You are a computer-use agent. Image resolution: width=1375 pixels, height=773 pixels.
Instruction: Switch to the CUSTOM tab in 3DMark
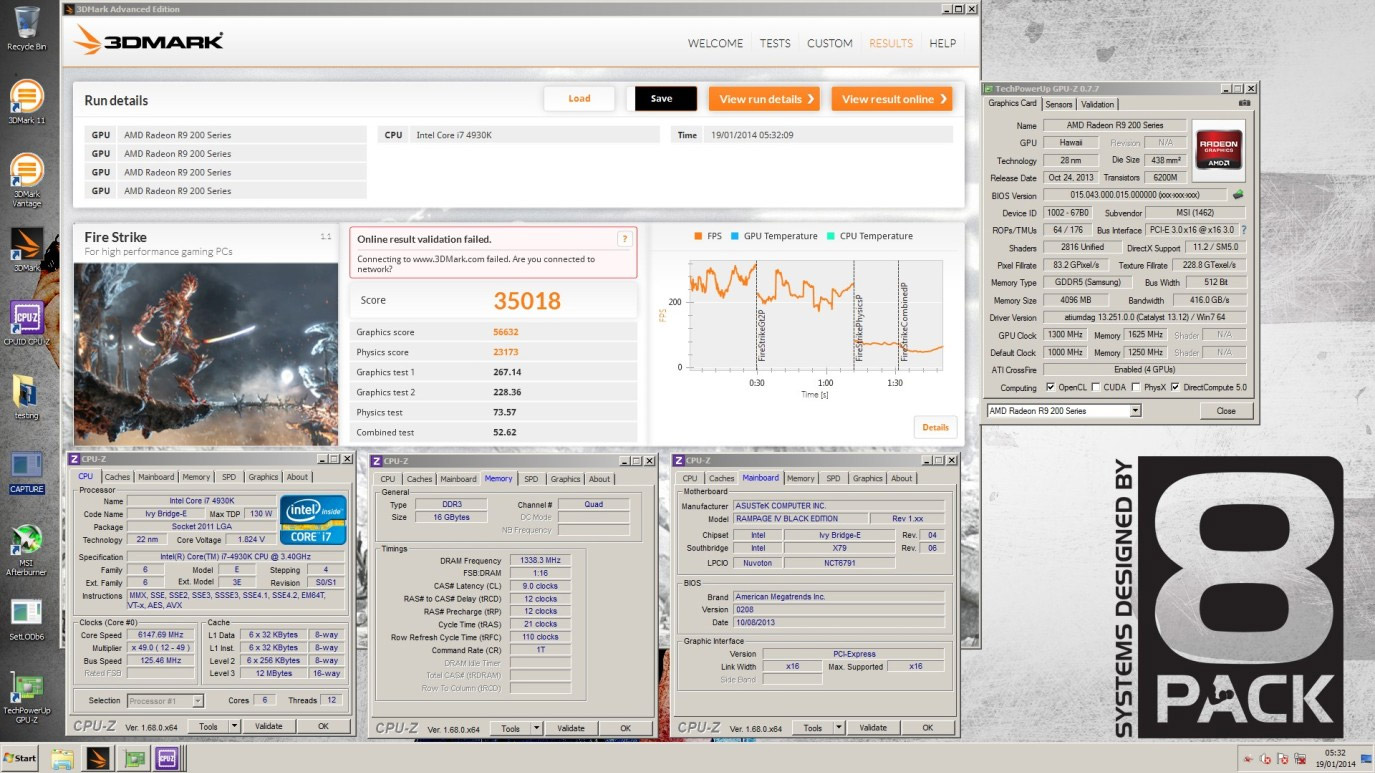[830, 44]
